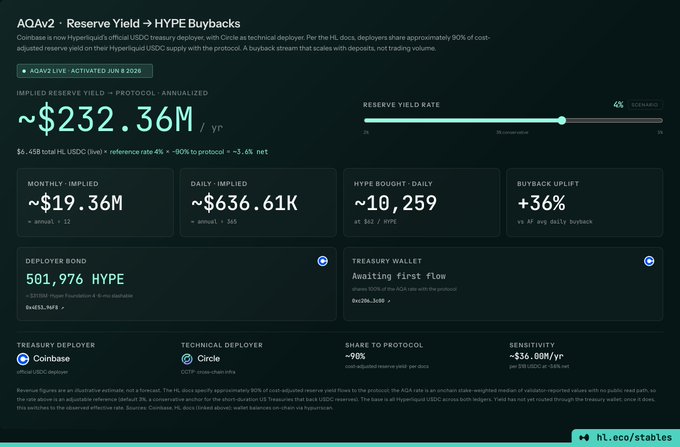Image resolution: width=680 pixels, height=447 pixels.
Task: Click the unfilled right end of yield slider track
Action: [614, 121]
